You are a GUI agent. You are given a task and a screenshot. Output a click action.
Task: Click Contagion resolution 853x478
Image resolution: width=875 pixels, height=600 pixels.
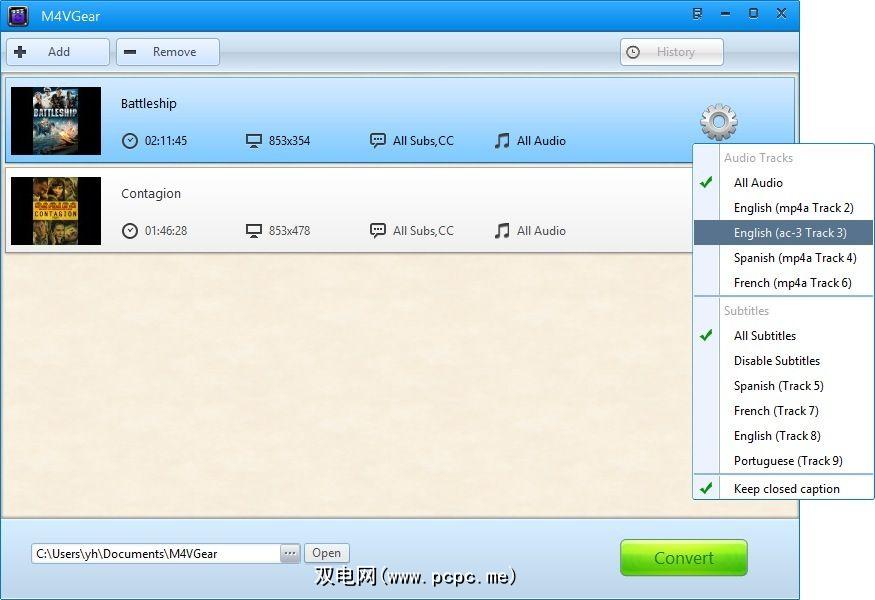pos(289,231)
